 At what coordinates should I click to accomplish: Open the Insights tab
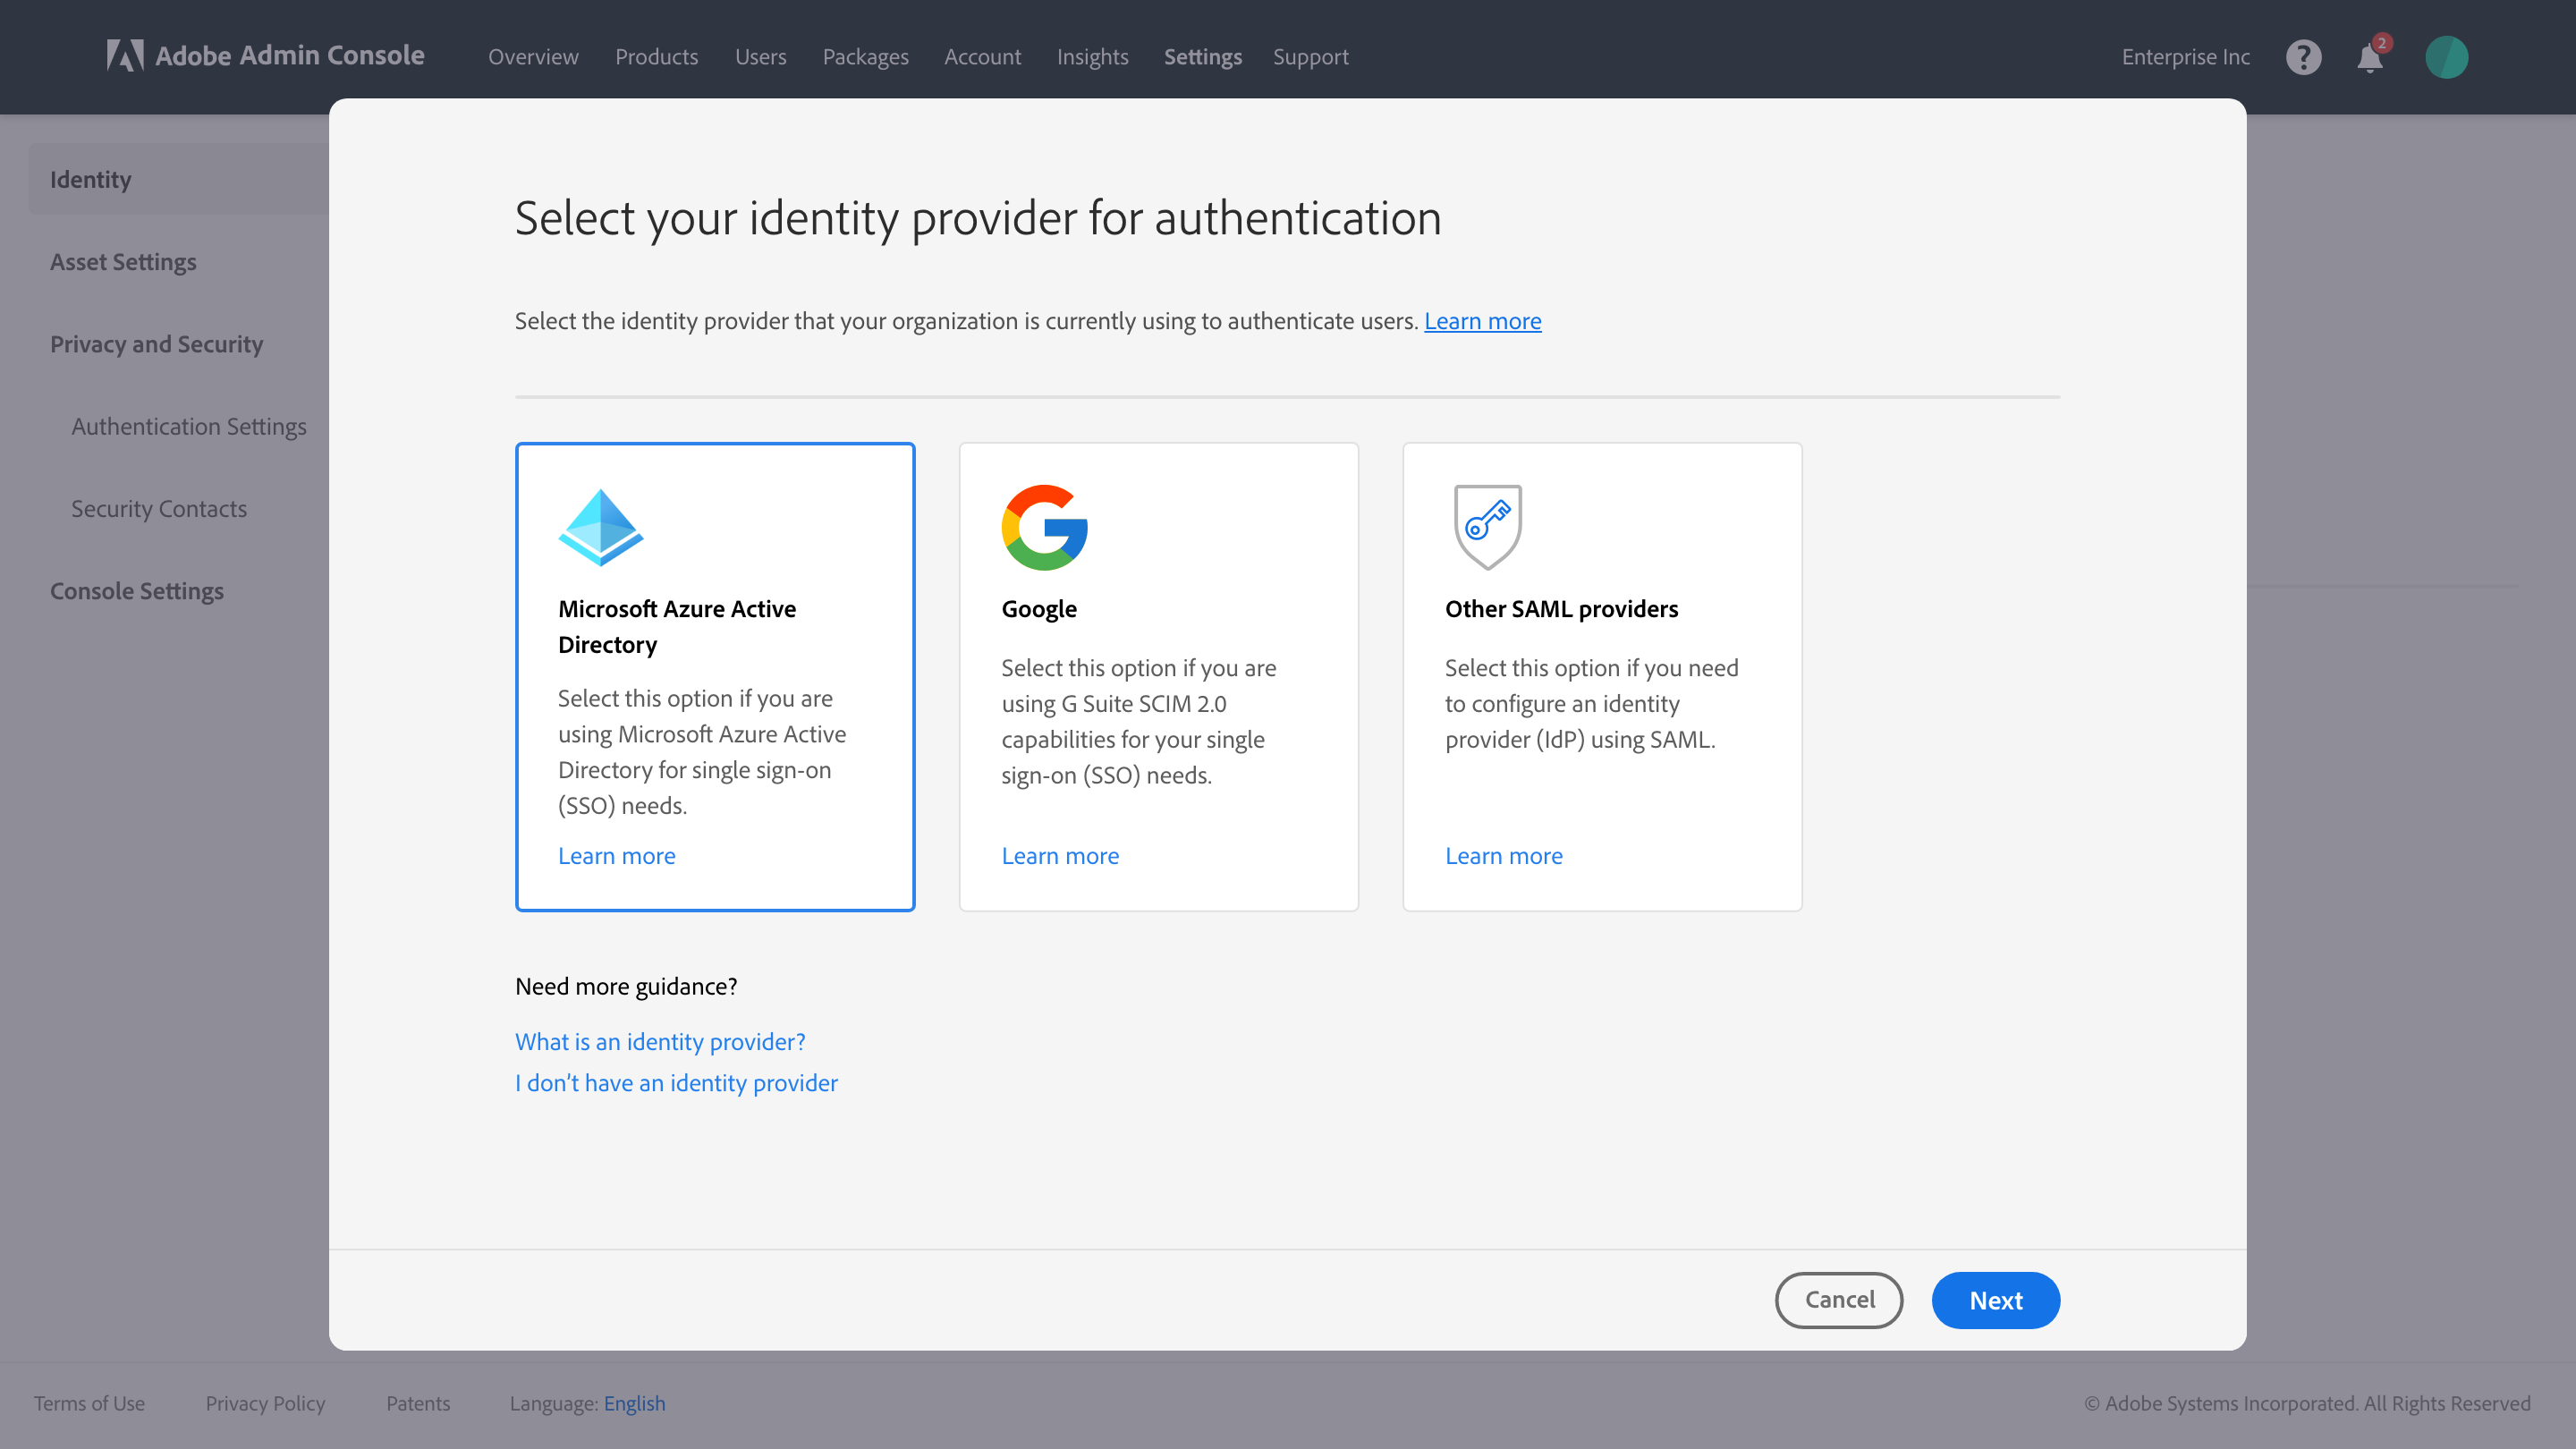click(x=1092, y=57)
